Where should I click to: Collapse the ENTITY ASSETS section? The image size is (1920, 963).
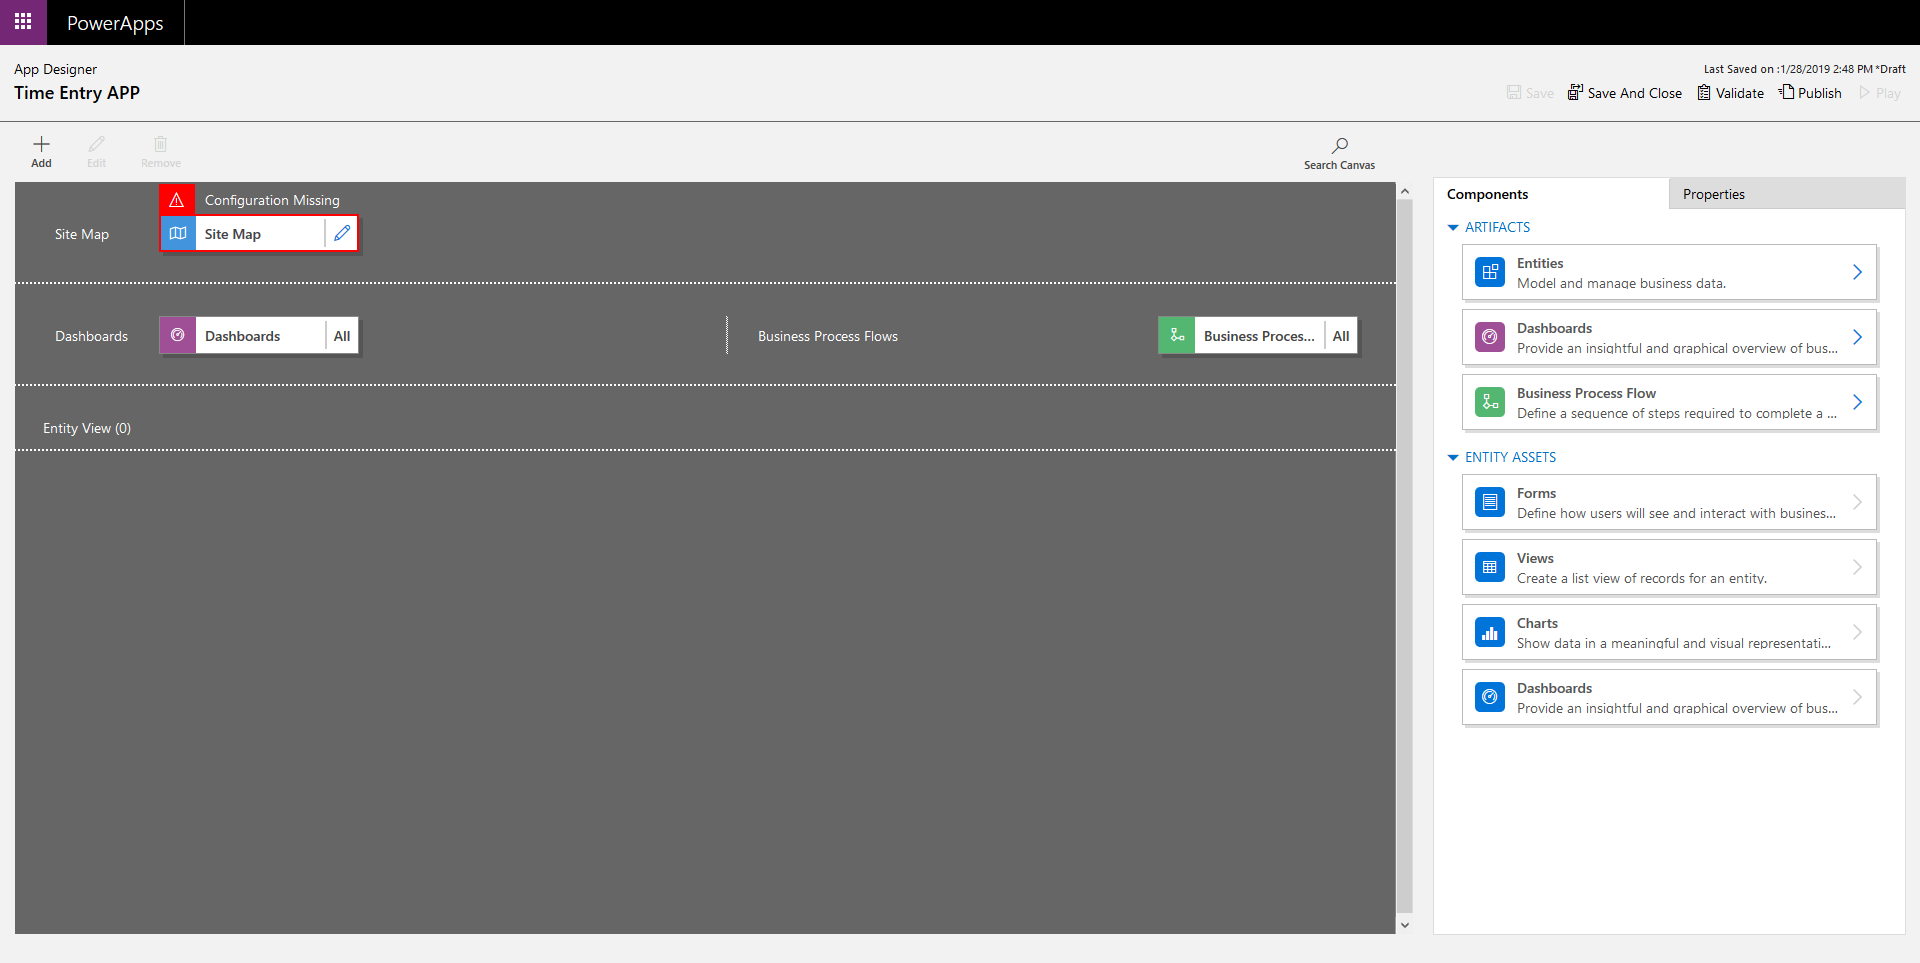(1453, 457)
